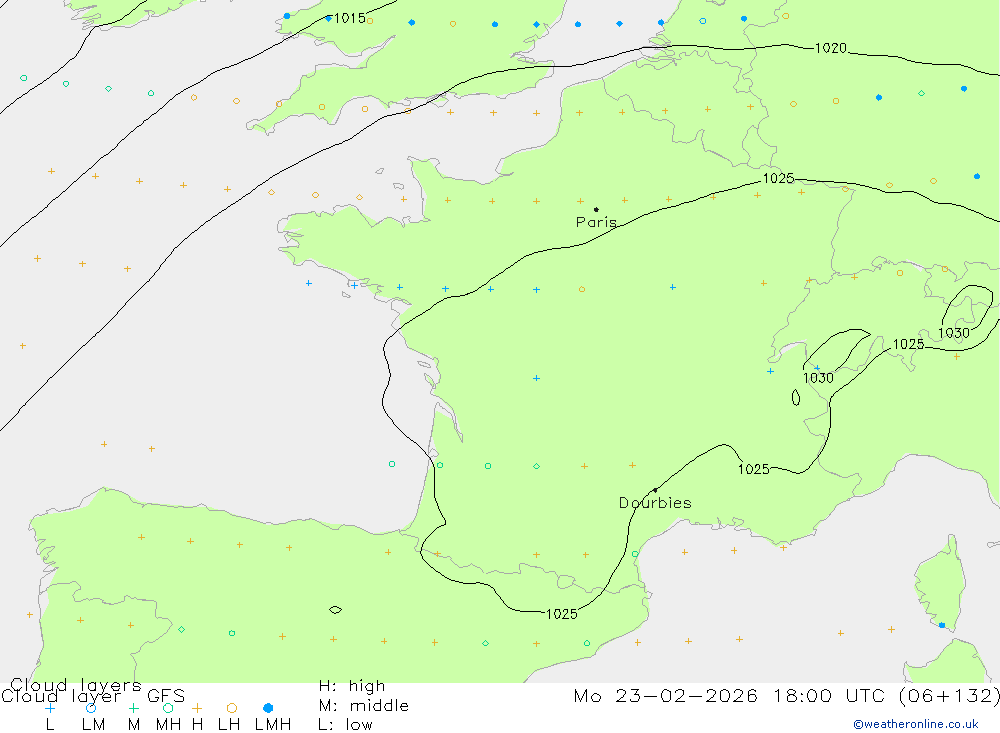Click the "H: high" legend text
This screenshot has width=1000, height=733.
coord(352,686)
